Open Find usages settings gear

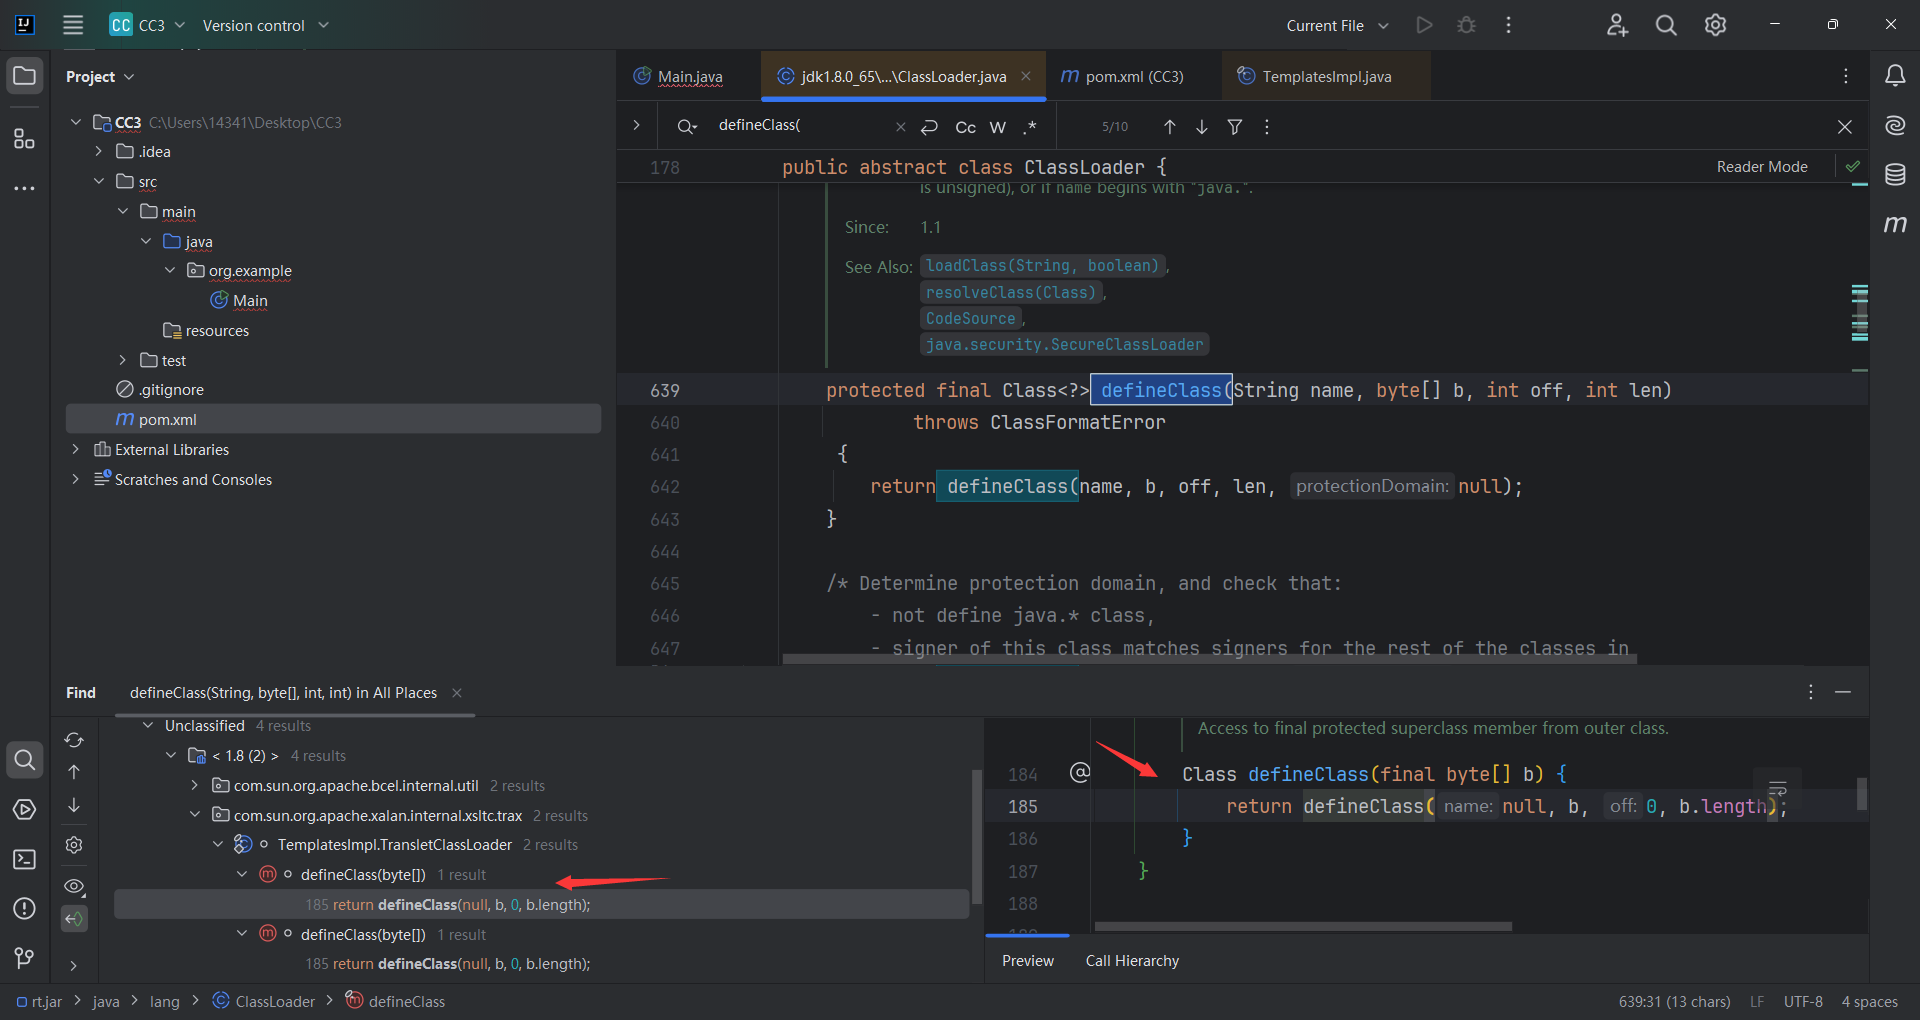click(74, 845)
